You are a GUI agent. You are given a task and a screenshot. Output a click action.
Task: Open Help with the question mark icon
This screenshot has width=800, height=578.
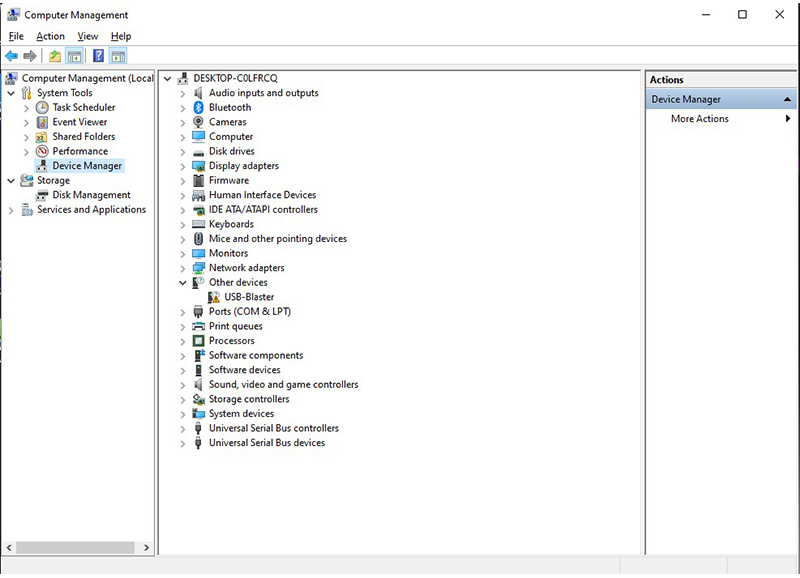coord(98,56)
